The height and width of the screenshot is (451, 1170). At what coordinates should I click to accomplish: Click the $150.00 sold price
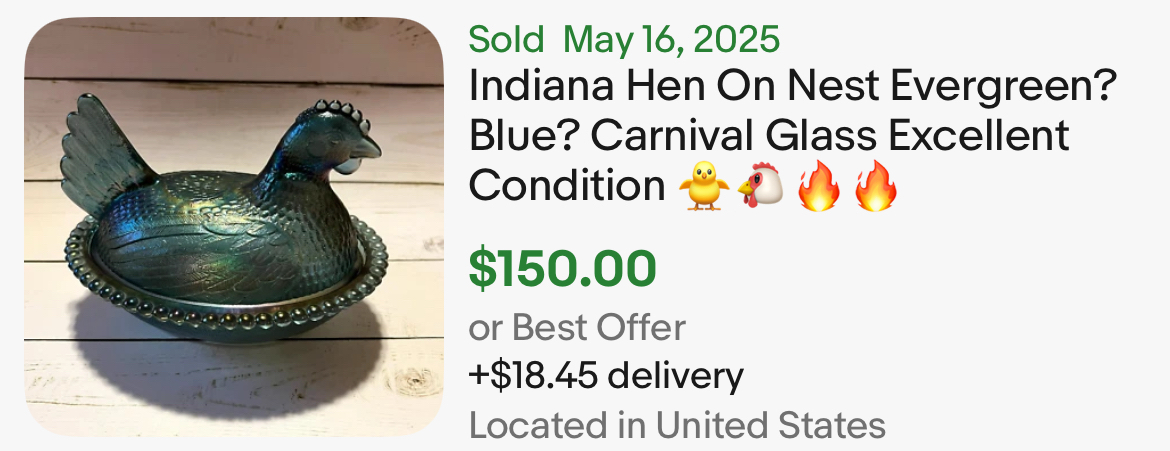(x=563, y=267)
